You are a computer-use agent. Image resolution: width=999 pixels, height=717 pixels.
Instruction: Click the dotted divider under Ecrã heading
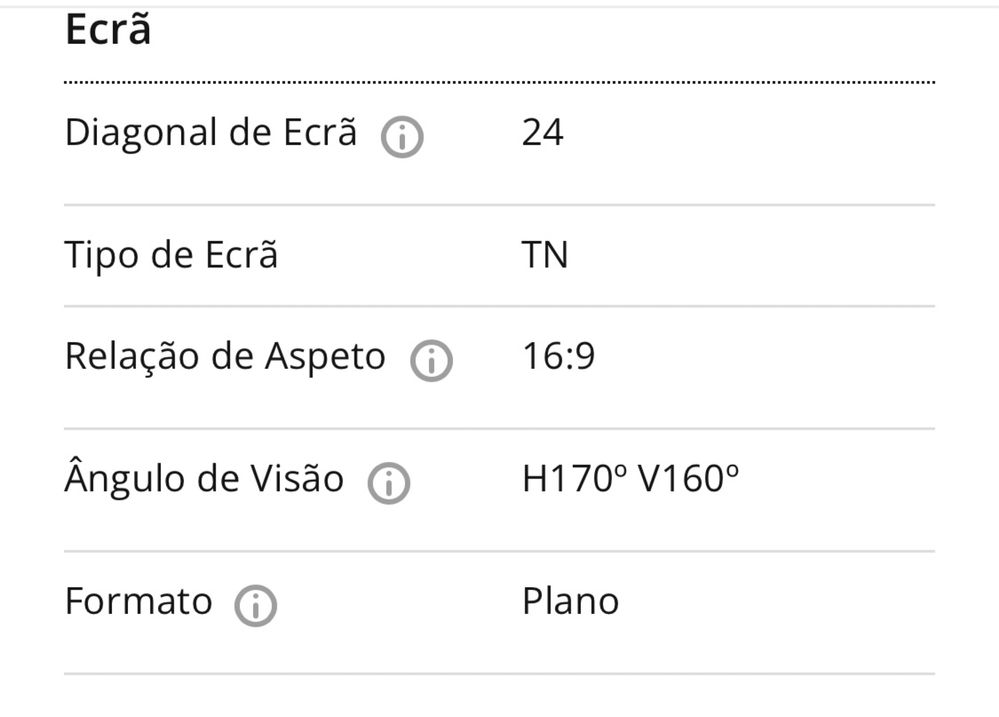pos(500,82)
